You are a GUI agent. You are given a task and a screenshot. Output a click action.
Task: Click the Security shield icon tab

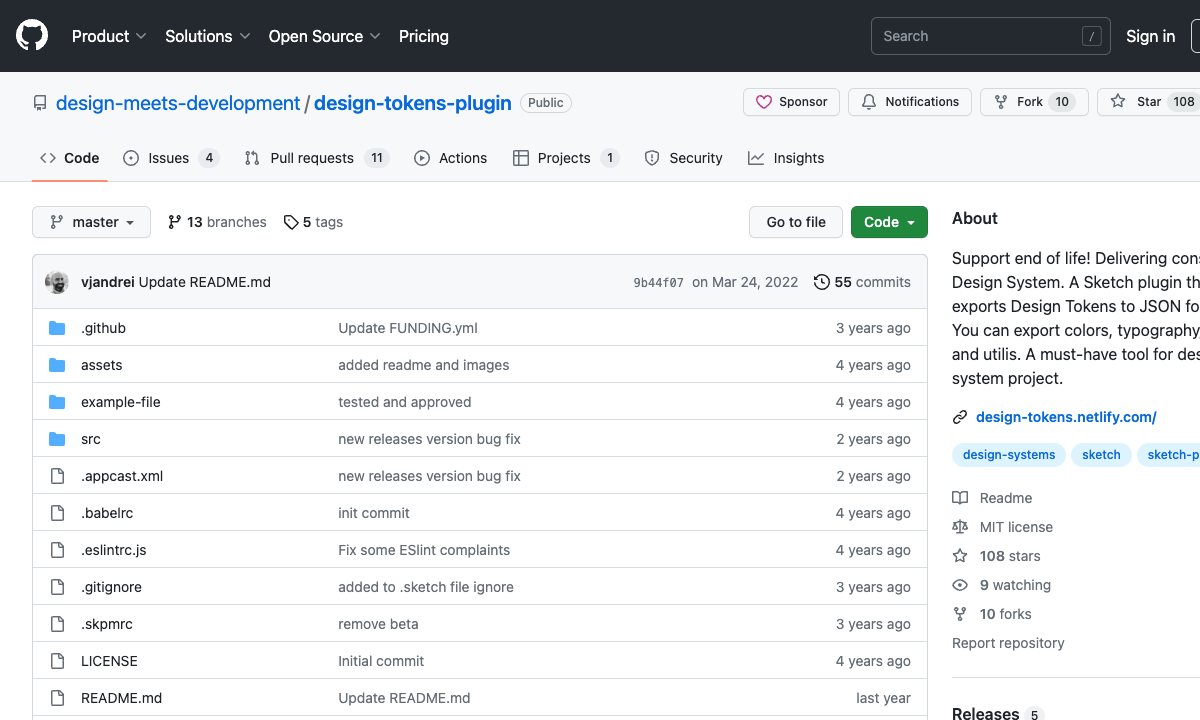(x=653, y=157)
